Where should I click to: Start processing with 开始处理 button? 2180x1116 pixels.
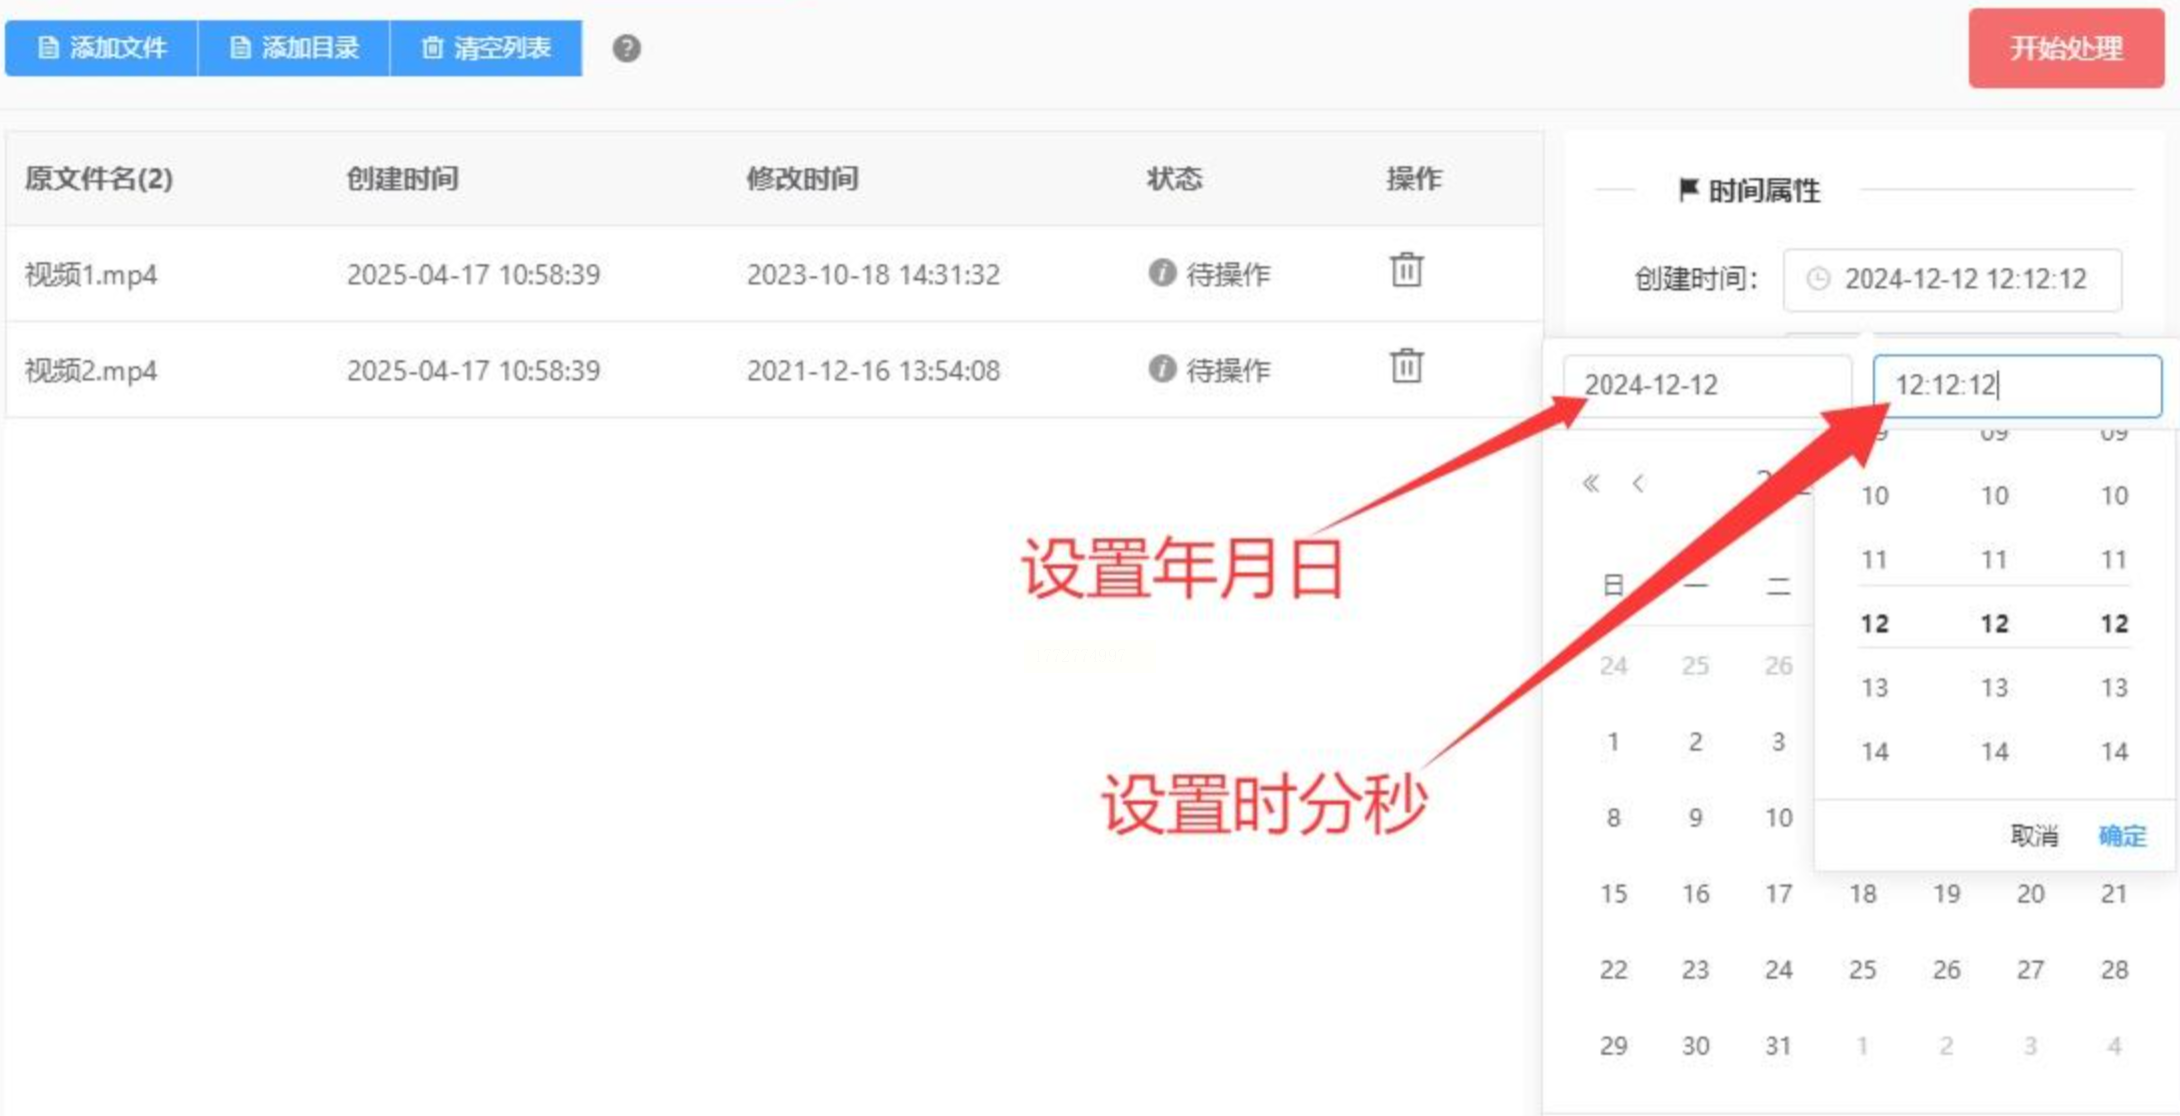click(x=2066, y=48)
